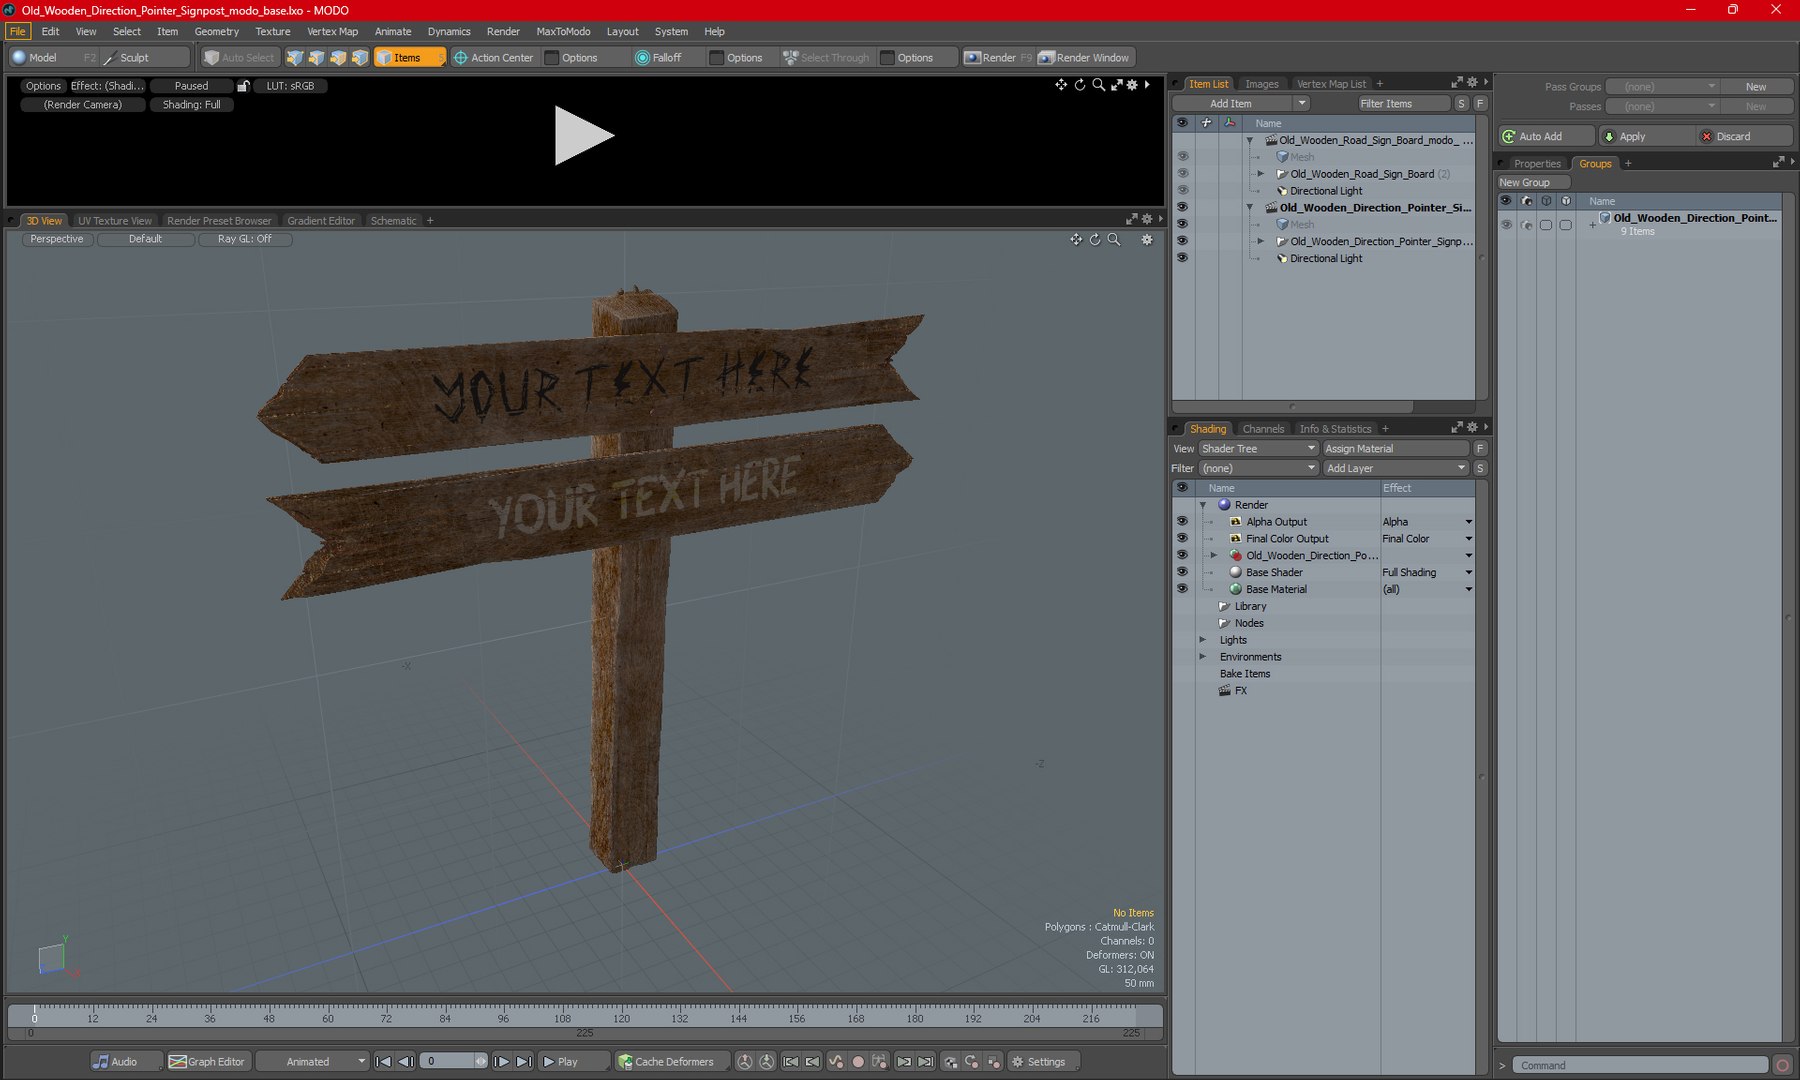Open Render Window from the toolbar
Screen dimensions: 1800x1080
(x=1084, y=58)
